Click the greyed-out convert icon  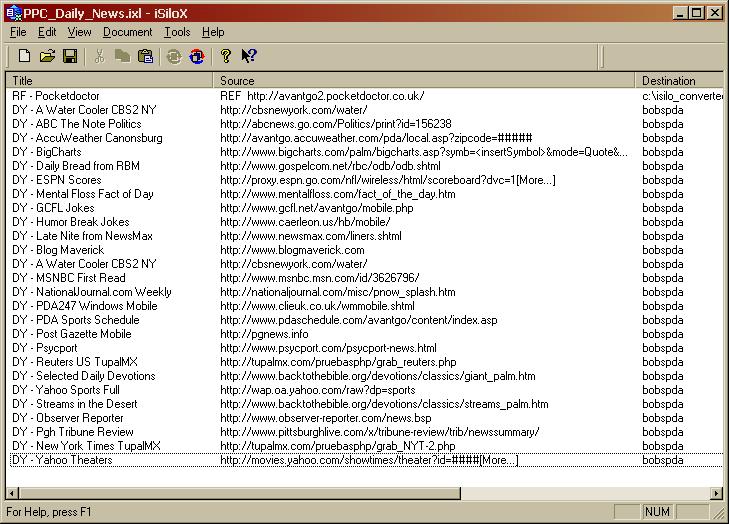(174, 56)
